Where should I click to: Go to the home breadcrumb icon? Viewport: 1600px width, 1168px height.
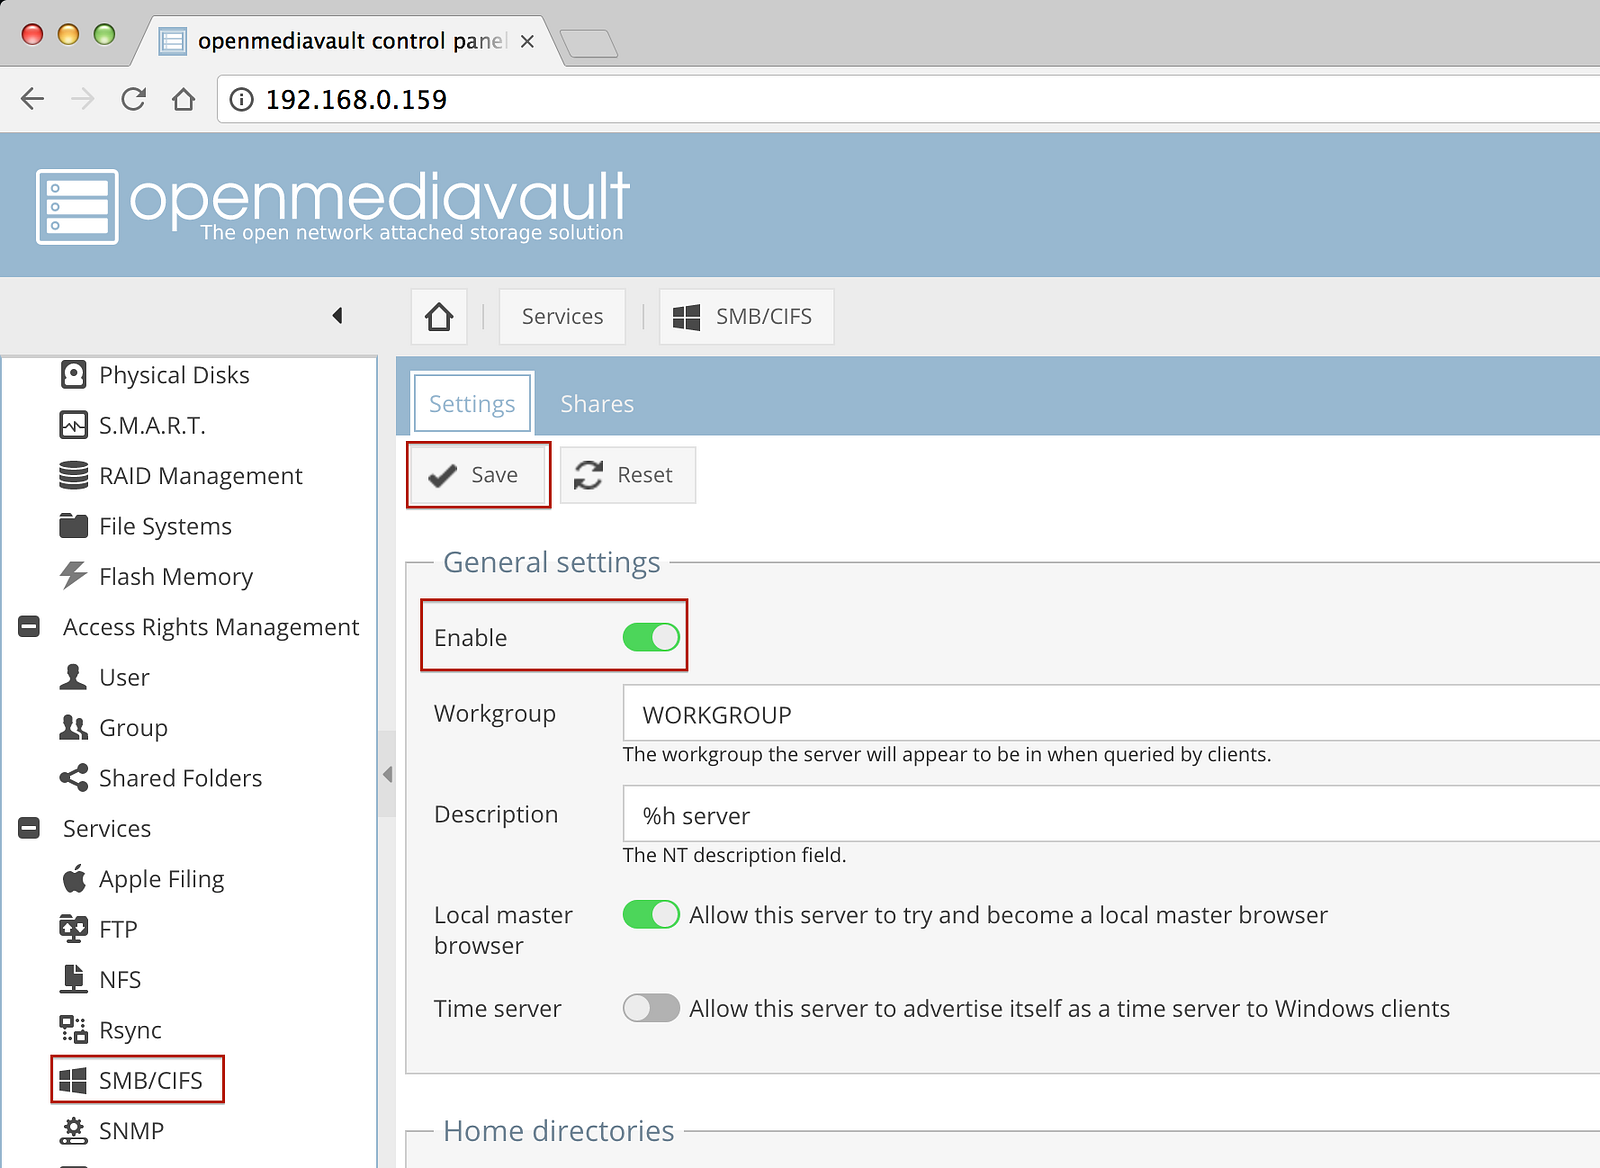click(x=439, y=317)
